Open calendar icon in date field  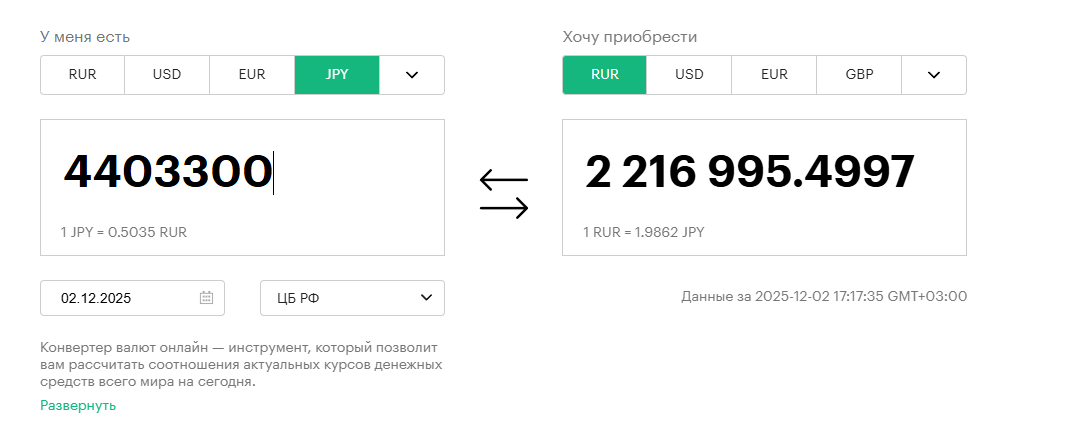206,298
